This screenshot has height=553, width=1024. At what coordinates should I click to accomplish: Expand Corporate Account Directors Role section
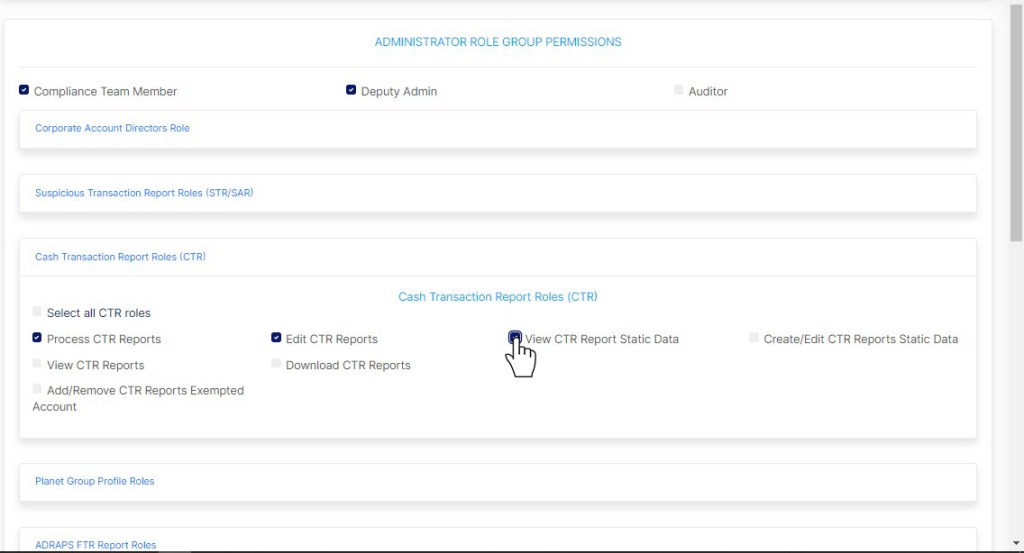click(112, 128)
